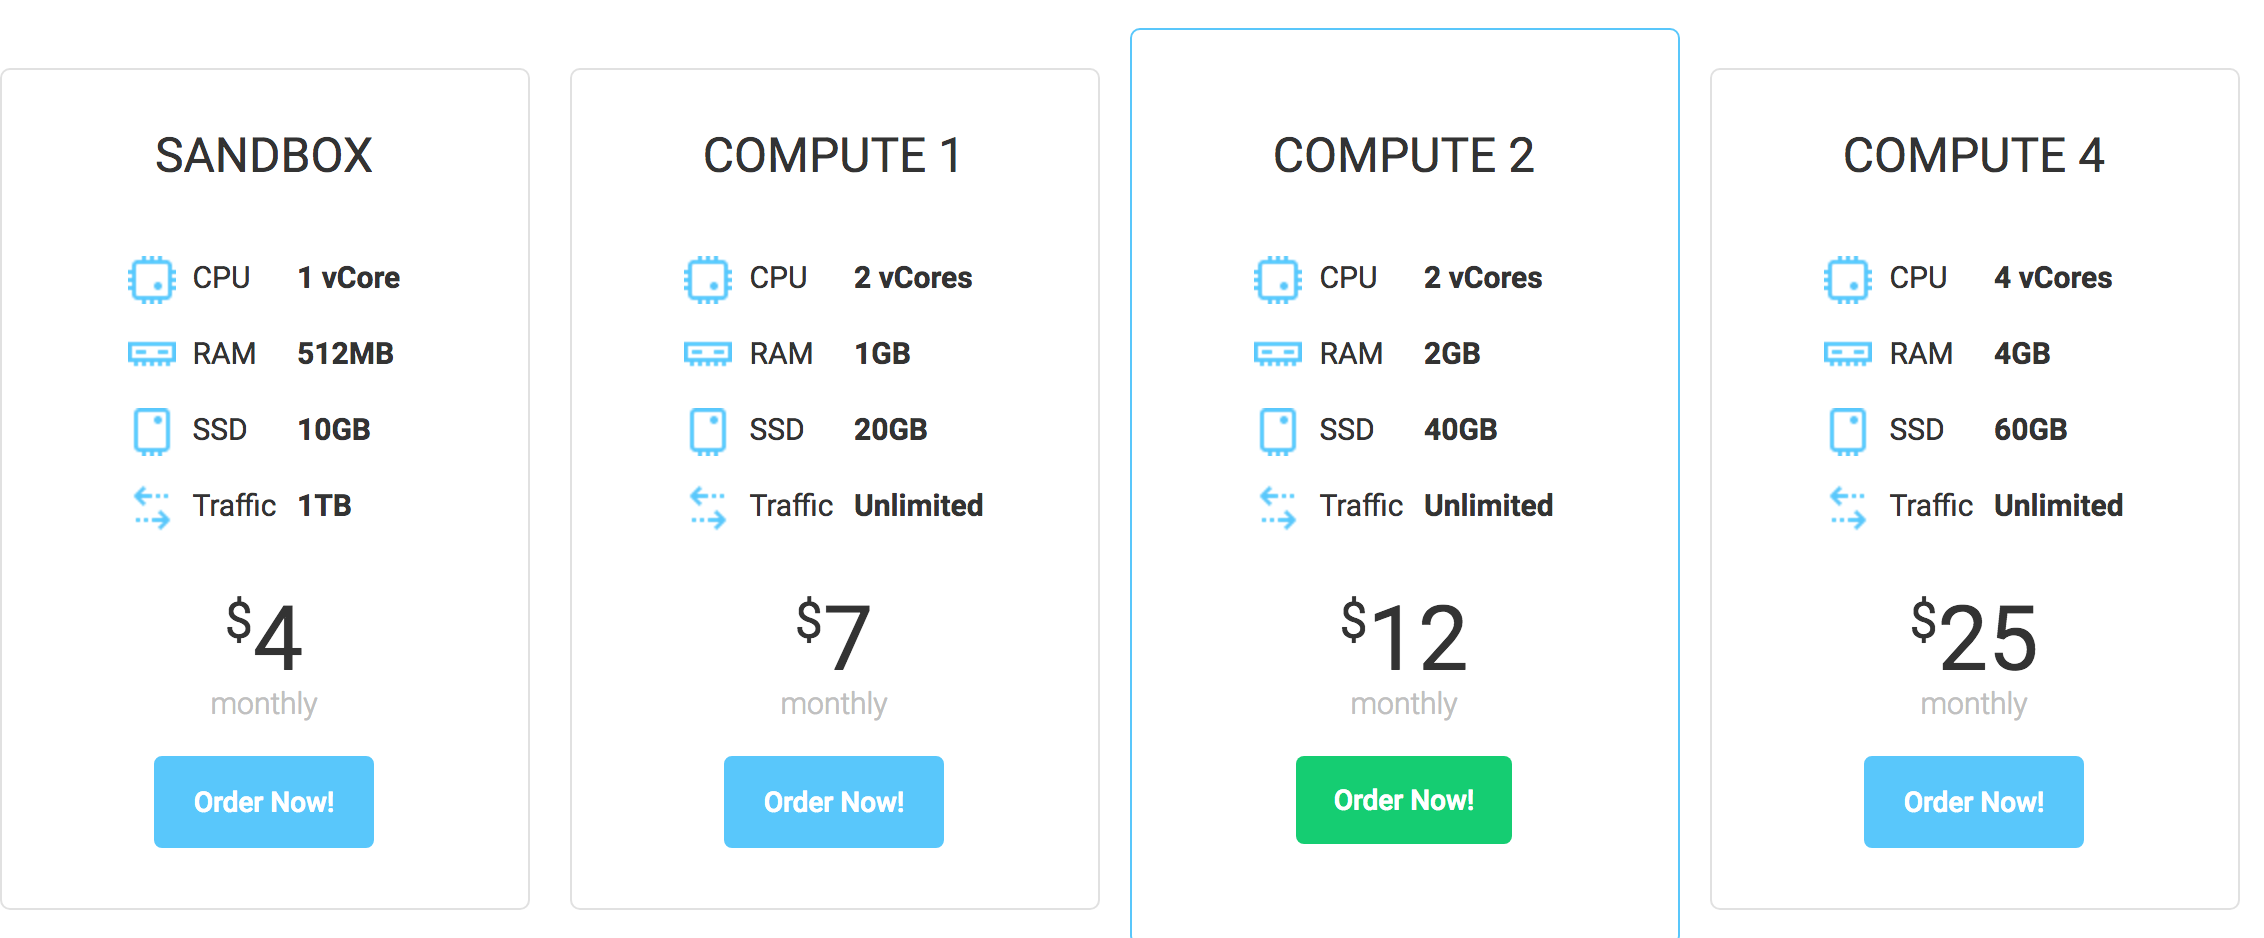Click the $7 monthly price

point(833,638)
